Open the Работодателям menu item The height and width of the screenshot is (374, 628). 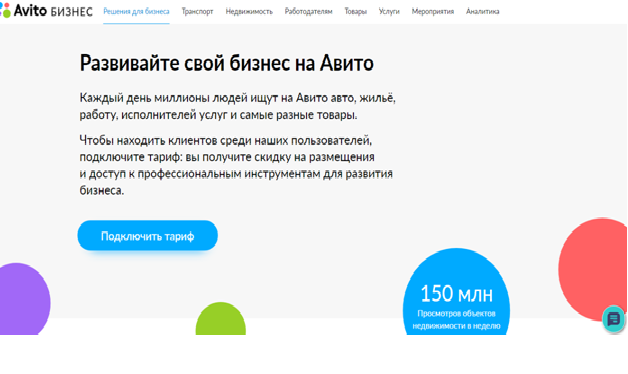click(x=308, y=12)
